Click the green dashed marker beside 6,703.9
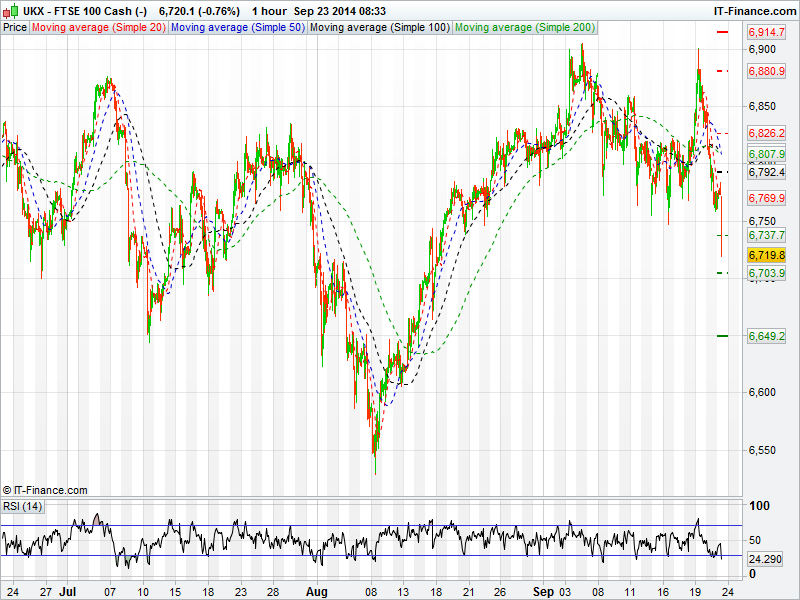This screenshot has width=800, height=600. click(x=723, y=273)
